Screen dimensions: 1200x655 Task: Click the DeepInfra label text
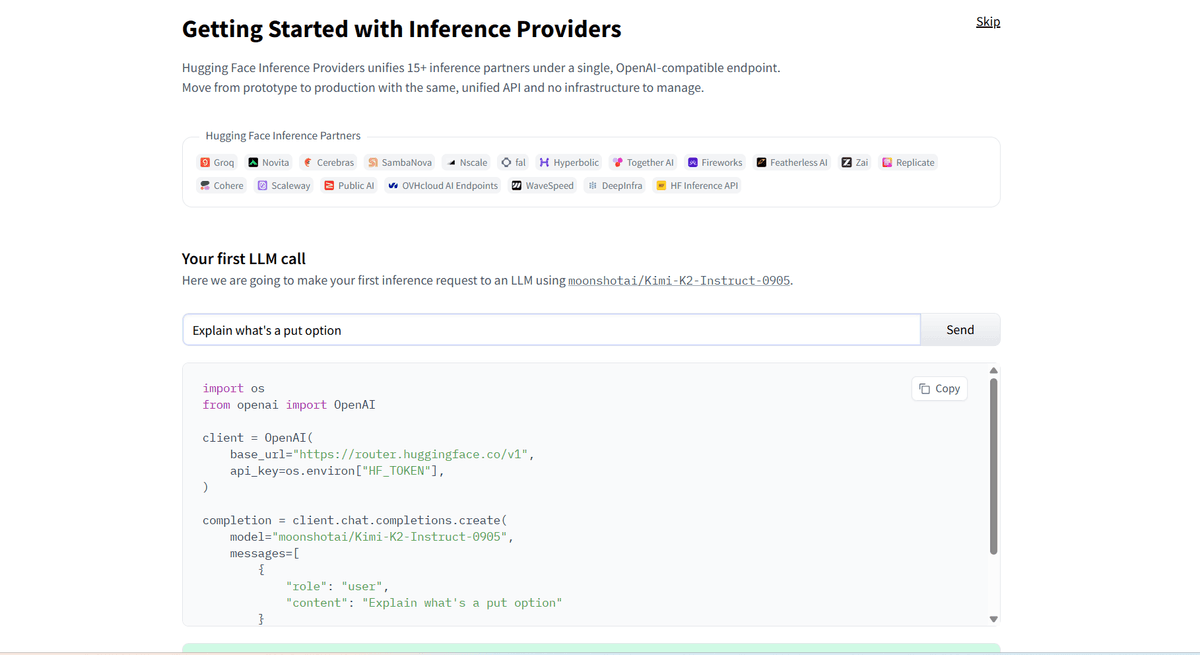(x=622, y=185)
